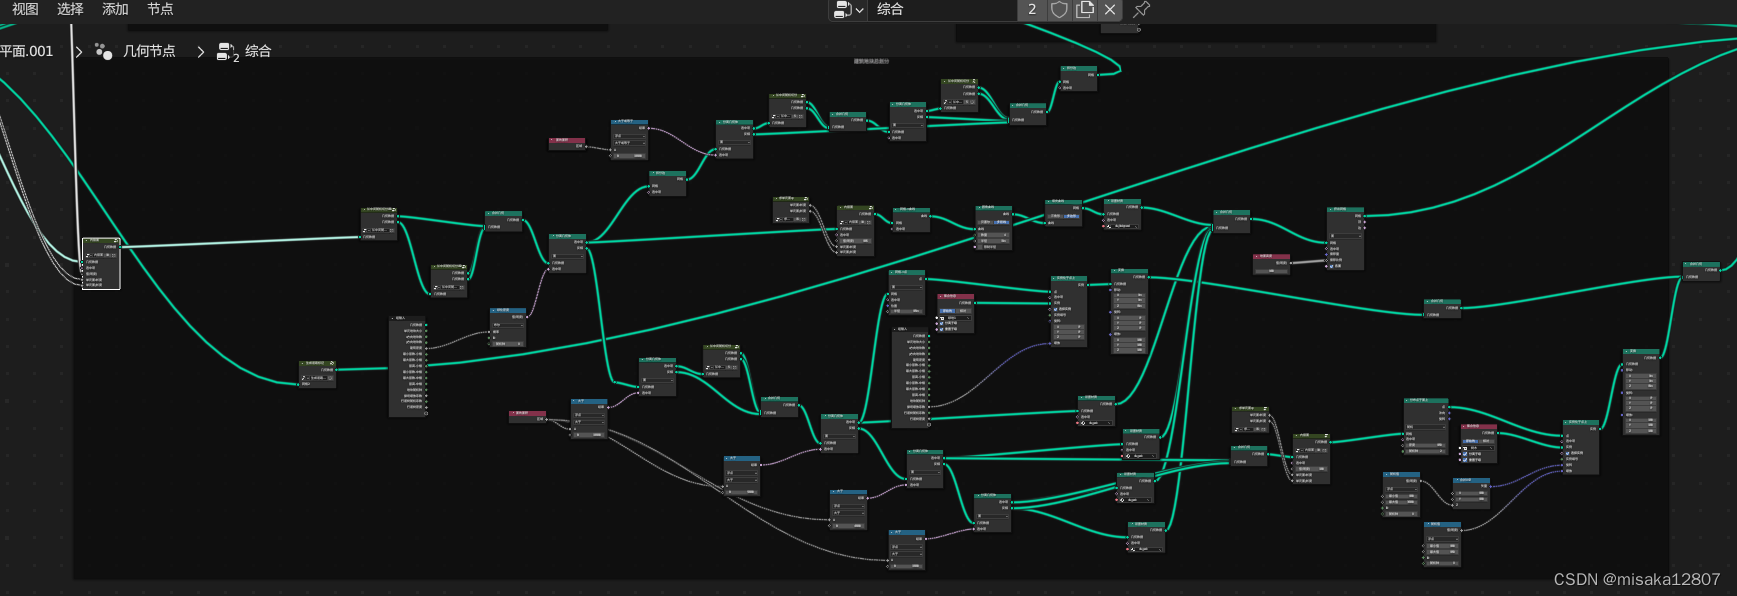Open the 选择 menu
Image resolution: width=1737 pixels, height=596 pixels.
pyautogui.click(x=70, y=9)
